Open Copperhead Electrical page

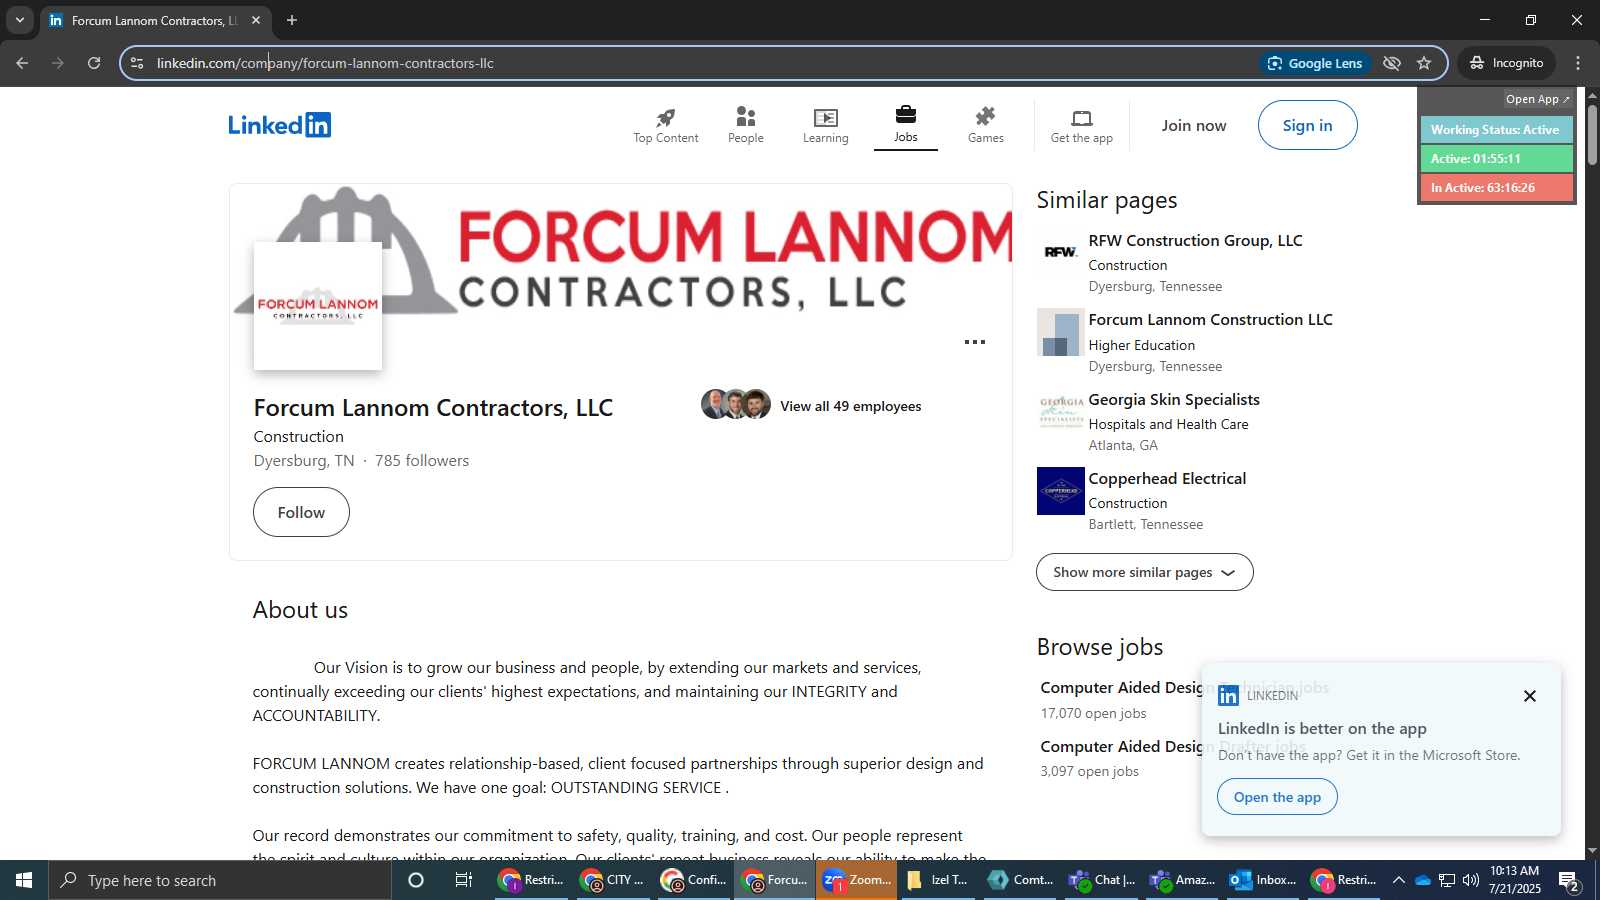tap(1167, 478)
